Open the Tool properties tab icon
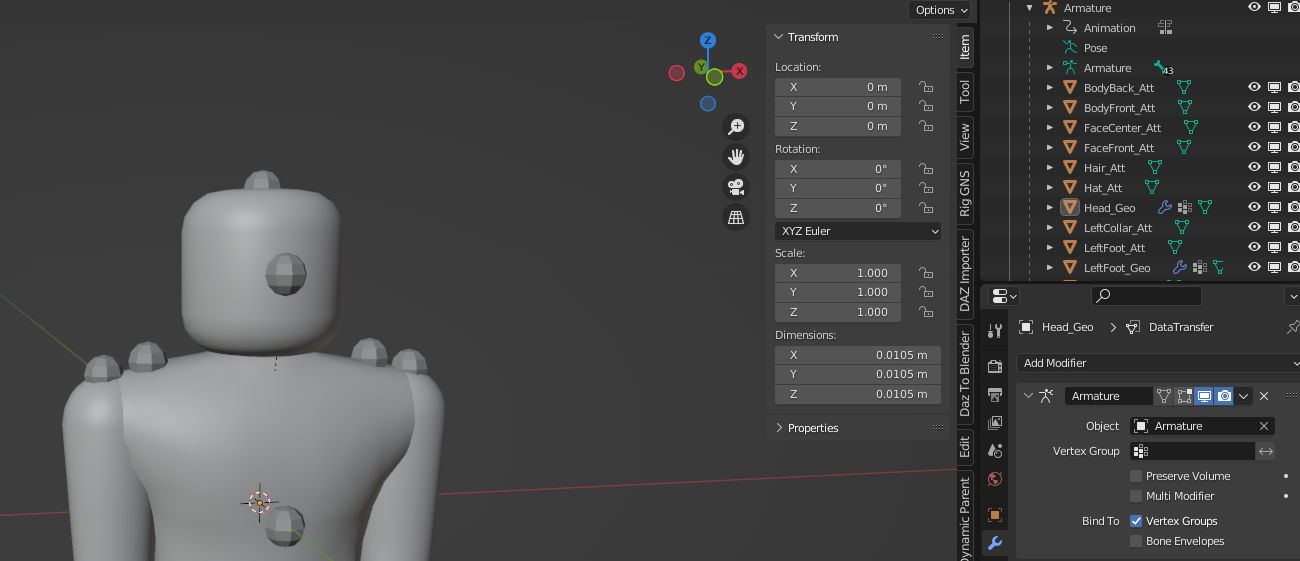 click(x=995, y=330)
